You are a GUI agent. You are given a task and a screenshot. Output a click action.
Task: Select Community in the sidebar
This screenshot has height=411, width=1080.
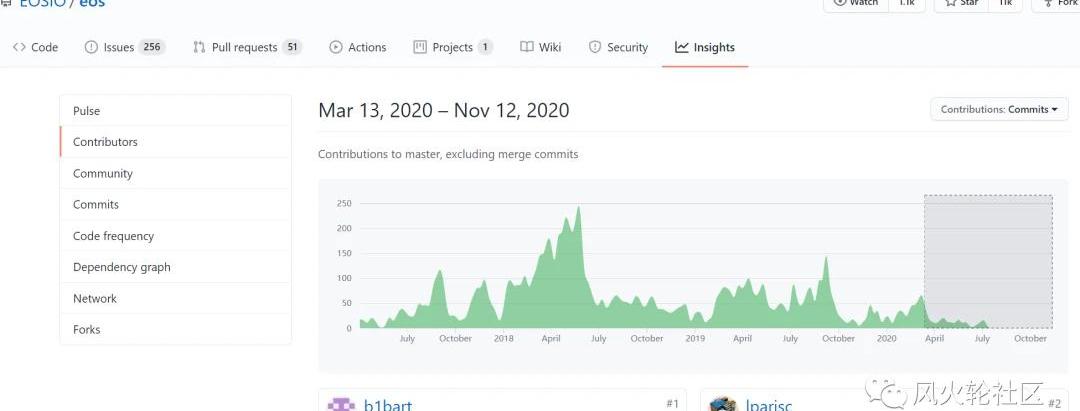[x=103, y=173]
